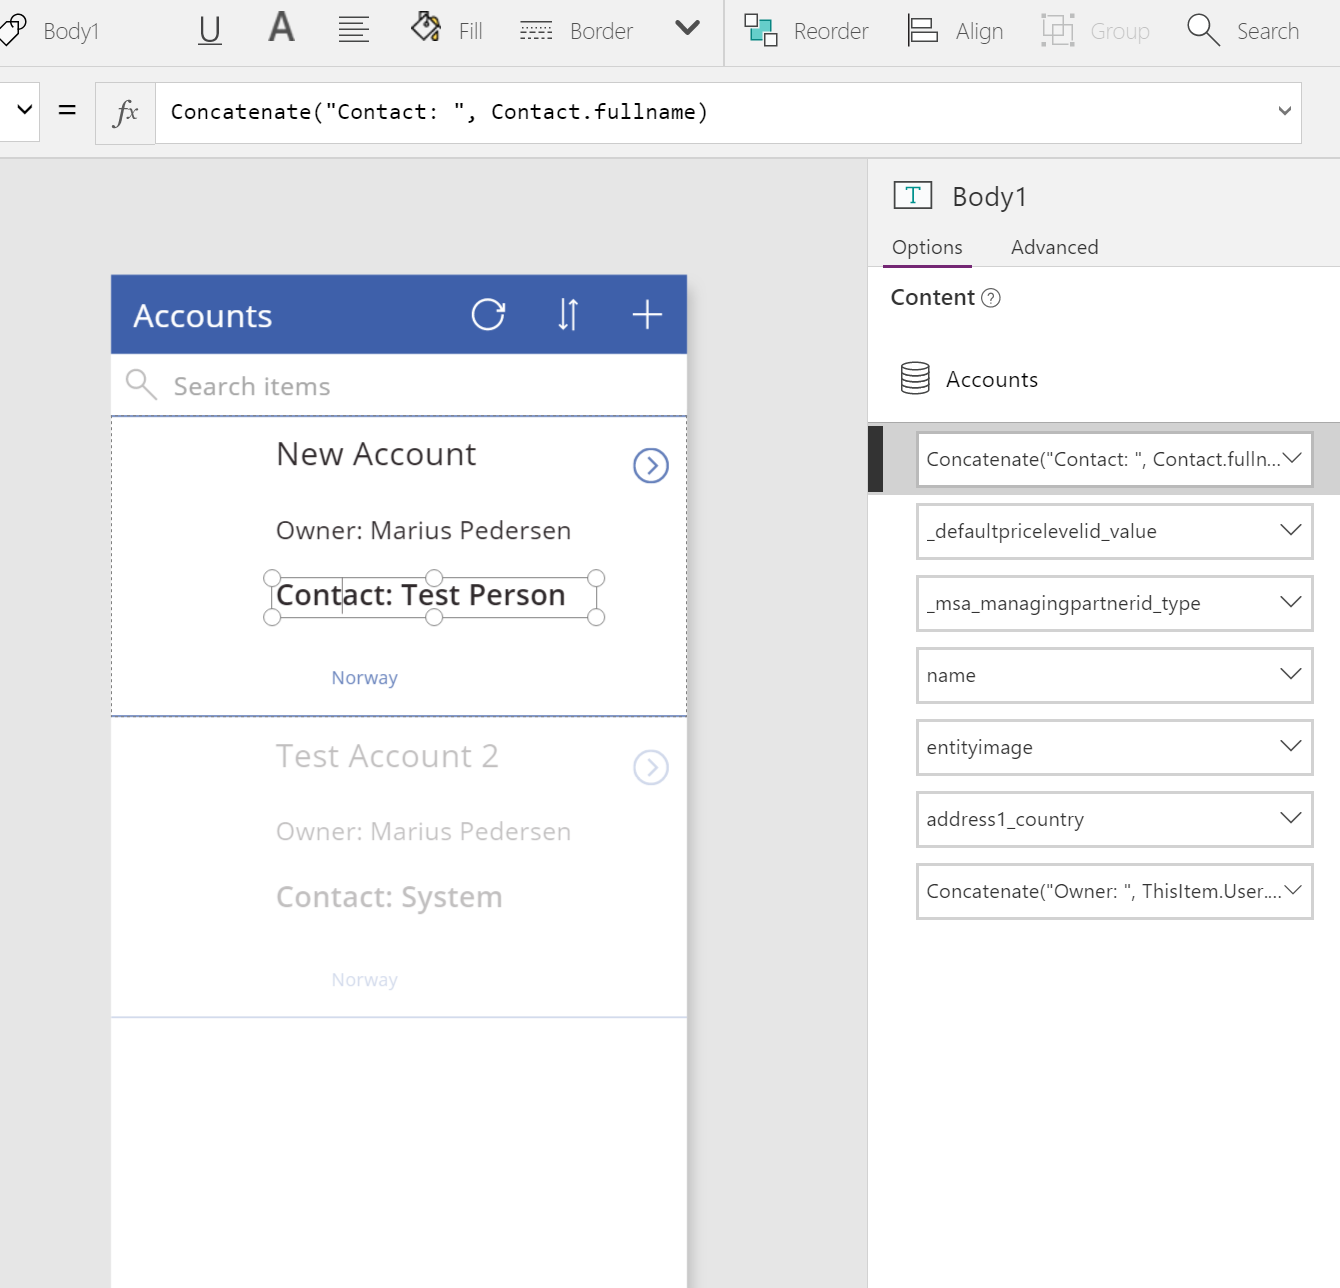Click the Search tool
This screenshot has height=1288, width=1340.
[x=1243, y=31]
